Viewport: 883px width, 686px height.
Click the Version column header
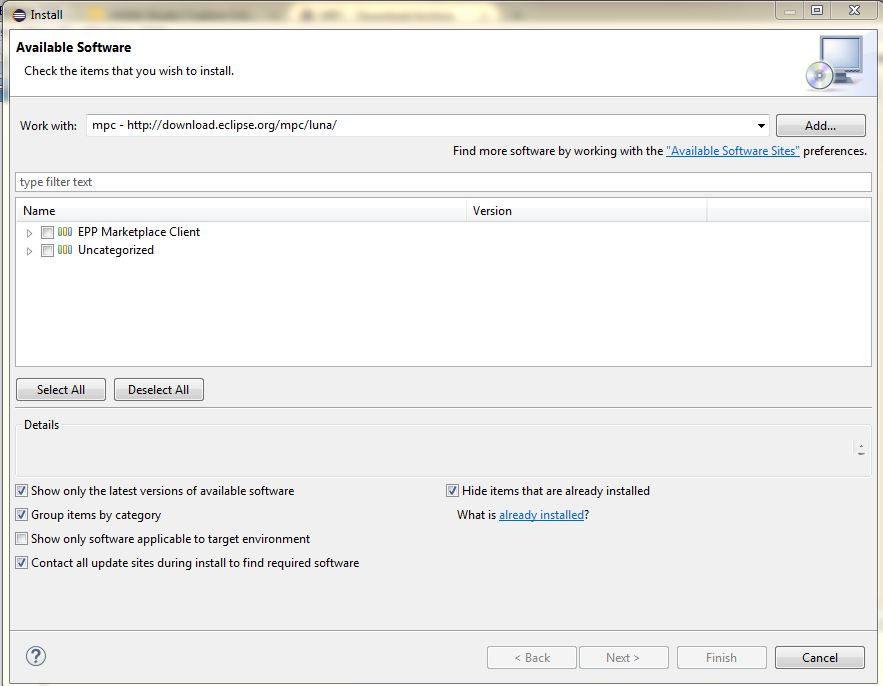[x=586, y=211]
